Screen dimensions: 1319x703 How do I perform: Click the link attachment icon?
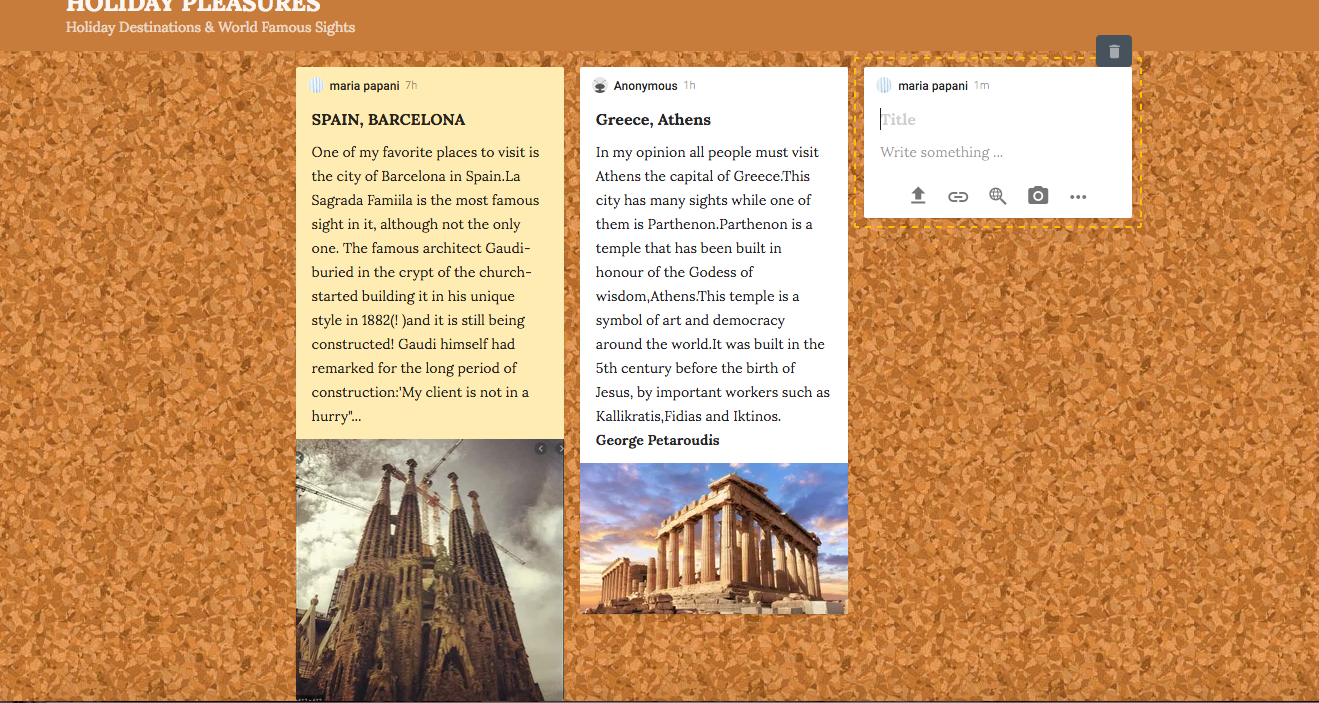[958, 196]
